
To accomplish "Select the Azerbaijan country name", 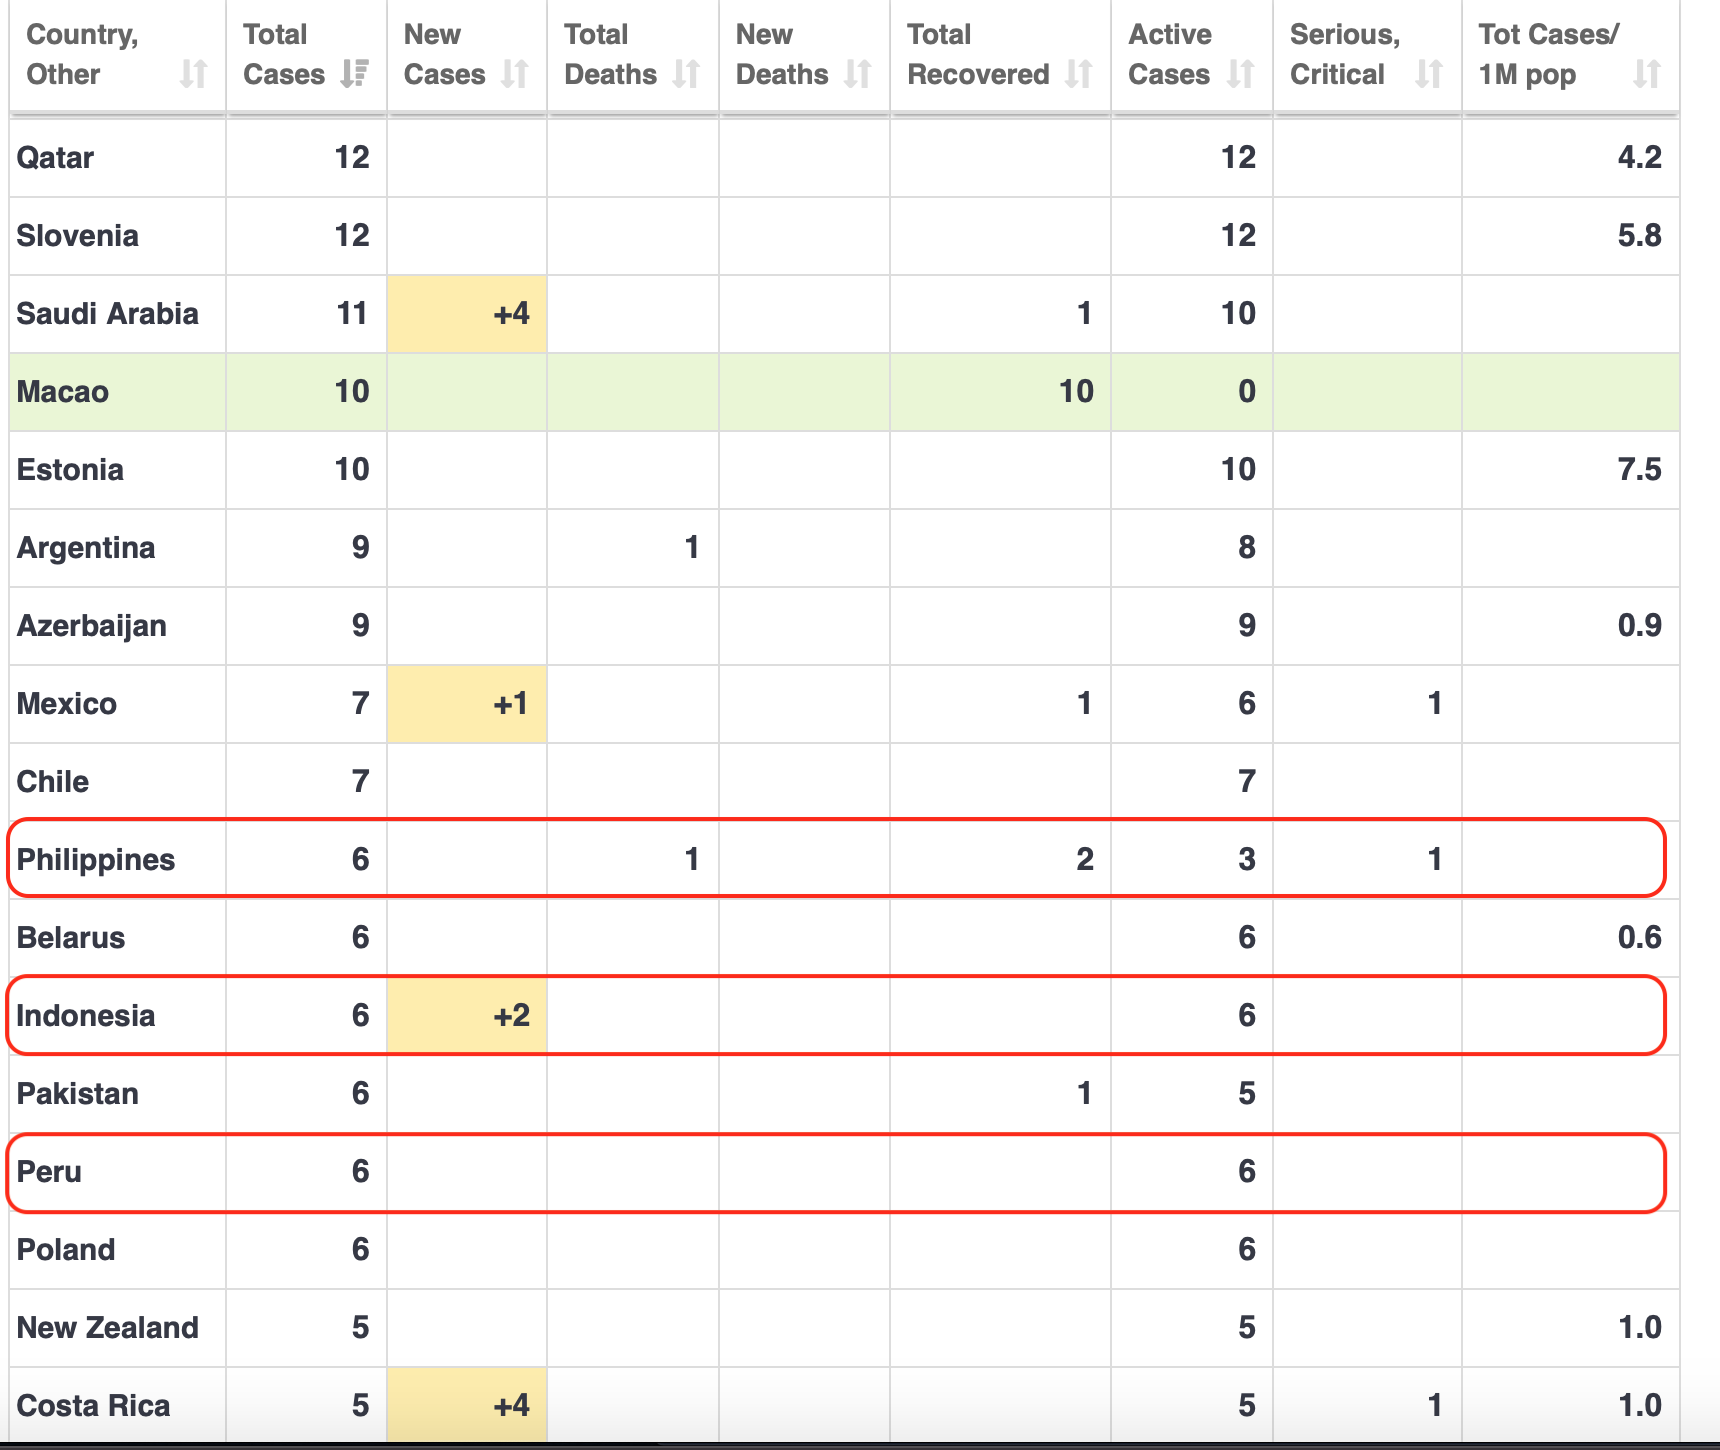I will 91,625.
